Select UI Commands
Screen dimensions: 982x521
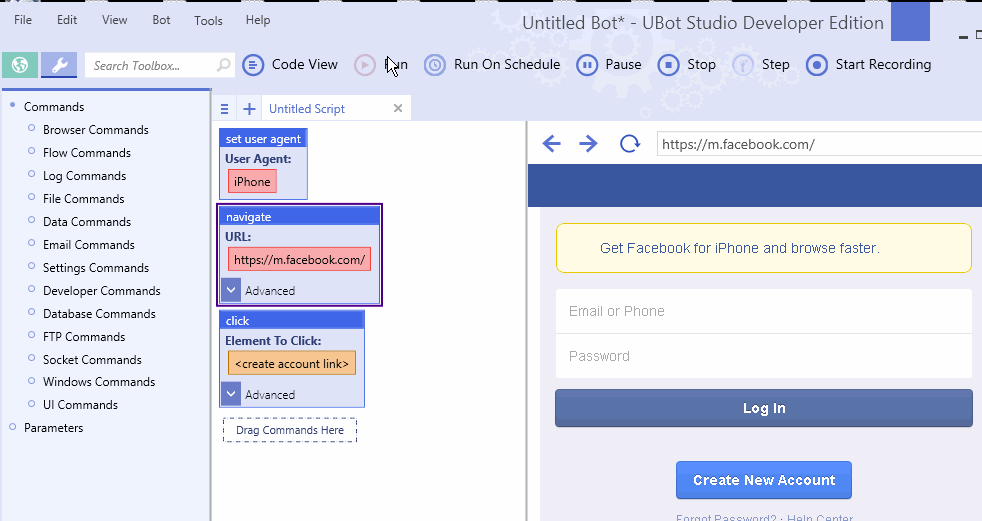pyautogui.click(x=80, y=405)
